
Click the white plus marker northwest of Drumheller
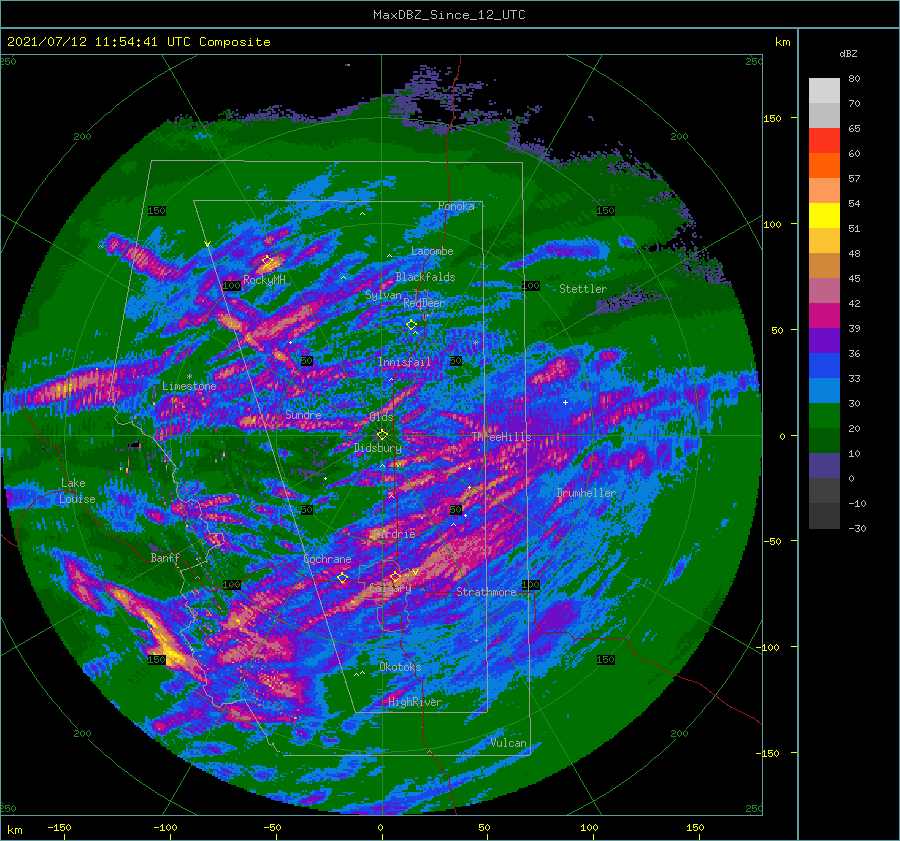[x=565, y=402]
